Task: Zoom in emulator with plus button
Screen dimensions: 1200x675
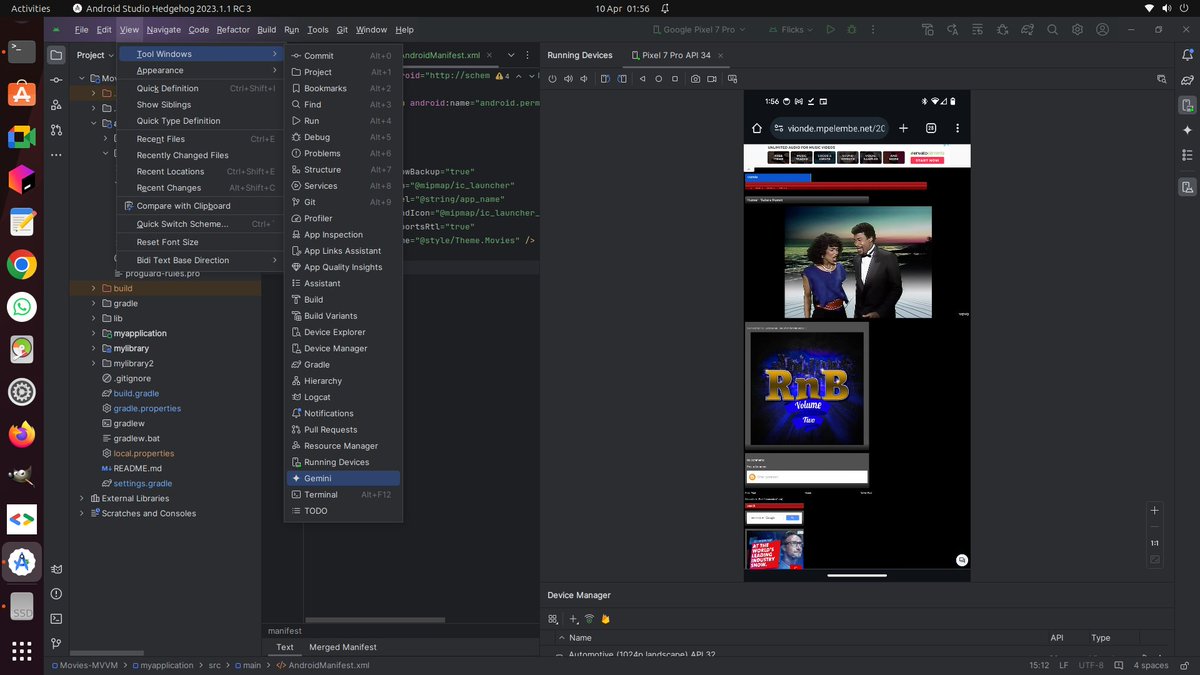Action: click(x=1155, y=510)
